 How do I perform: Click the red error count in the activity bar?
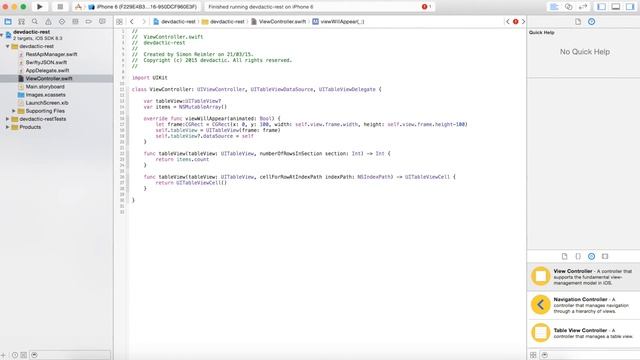point(426,7)
